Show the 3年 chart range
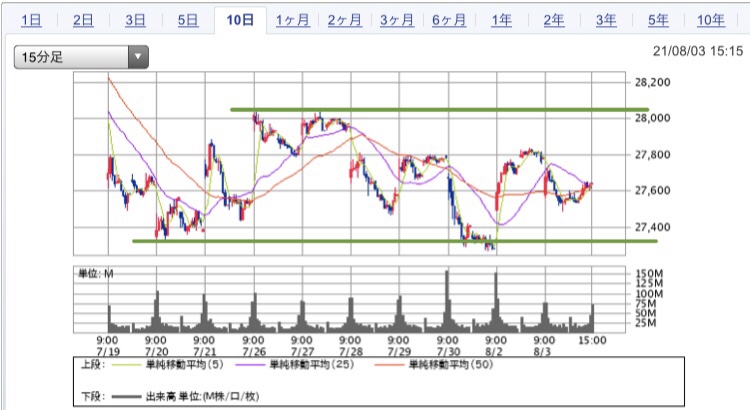Image resolution: width=750 pixels, height=410 pixels. point(606,20)
